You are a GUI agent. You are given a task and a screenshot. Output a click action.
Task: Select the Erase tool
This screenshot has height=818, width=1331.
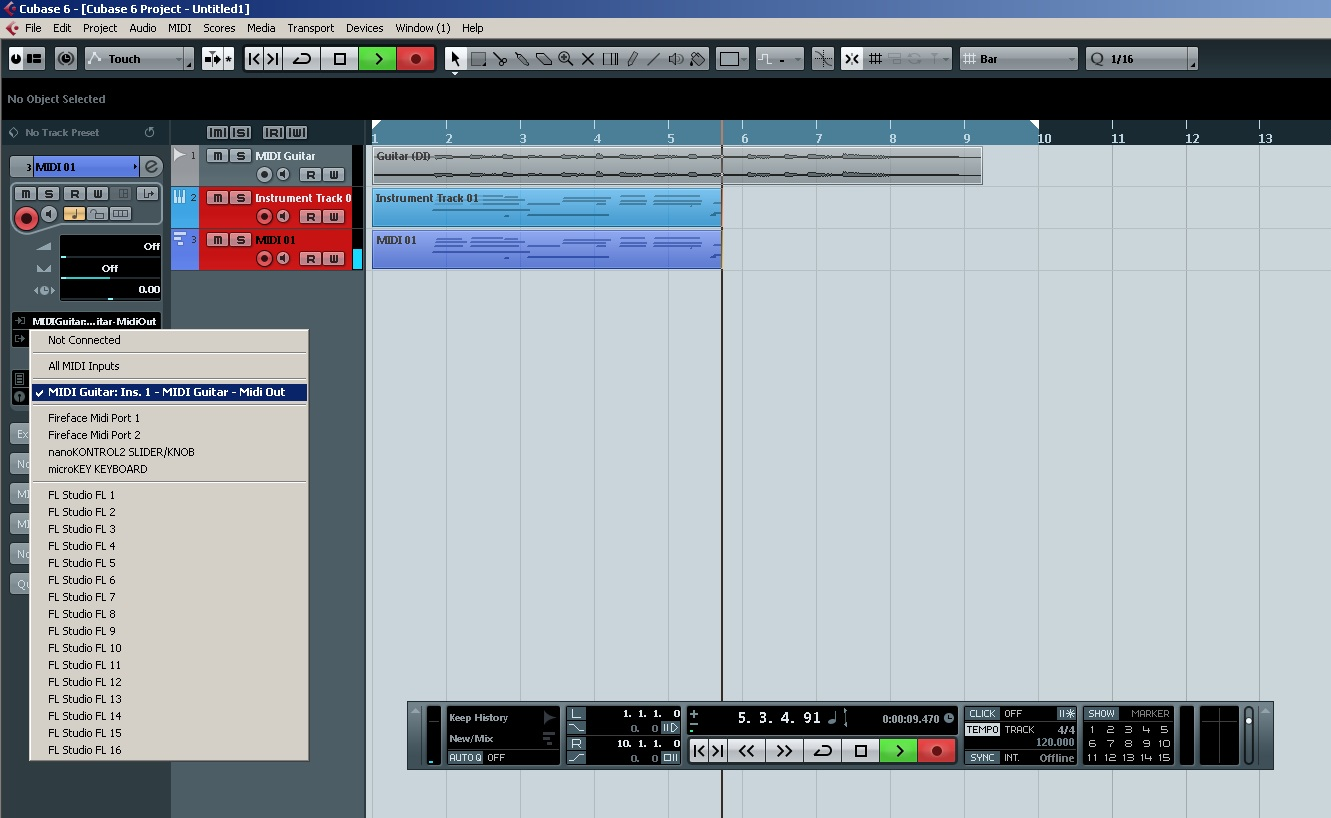pos(544,59)
